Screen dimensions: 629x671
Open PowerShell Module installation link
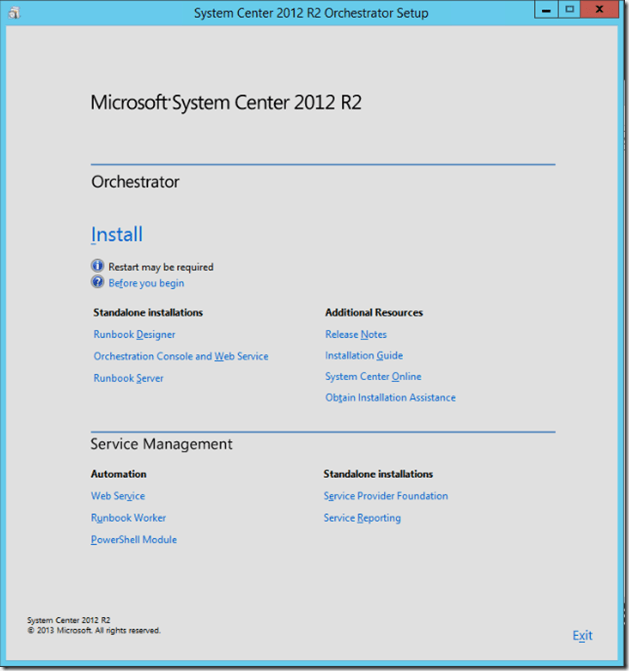pos(134,540)
